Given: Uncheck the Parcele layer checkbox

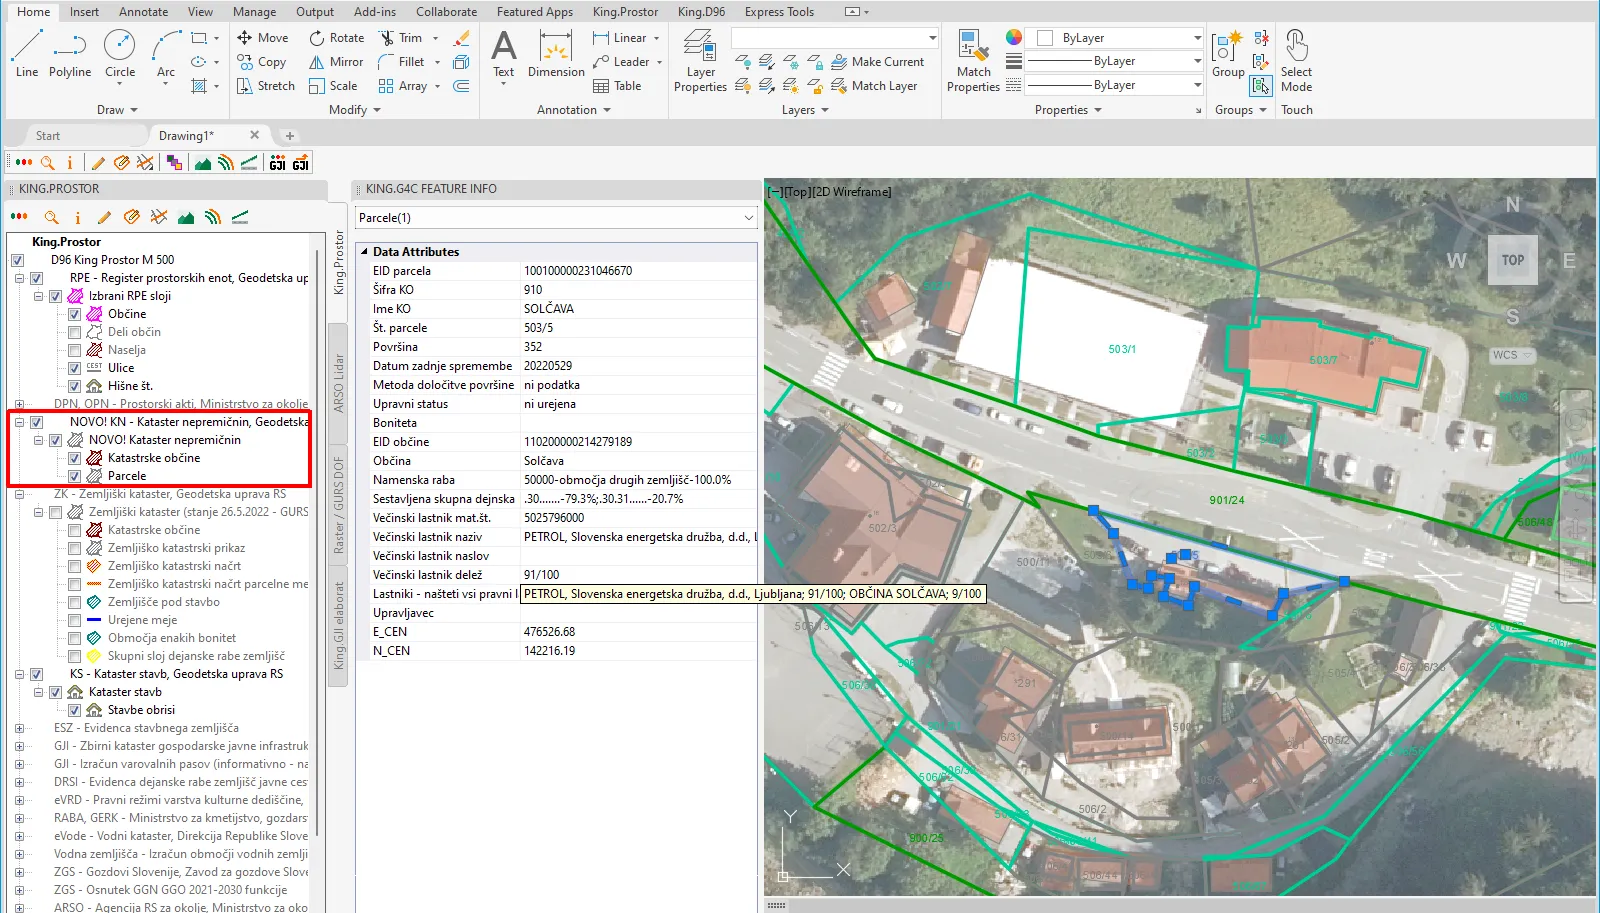Looking at the screenshot, I should pyautogui.click(x=74, y=476).
